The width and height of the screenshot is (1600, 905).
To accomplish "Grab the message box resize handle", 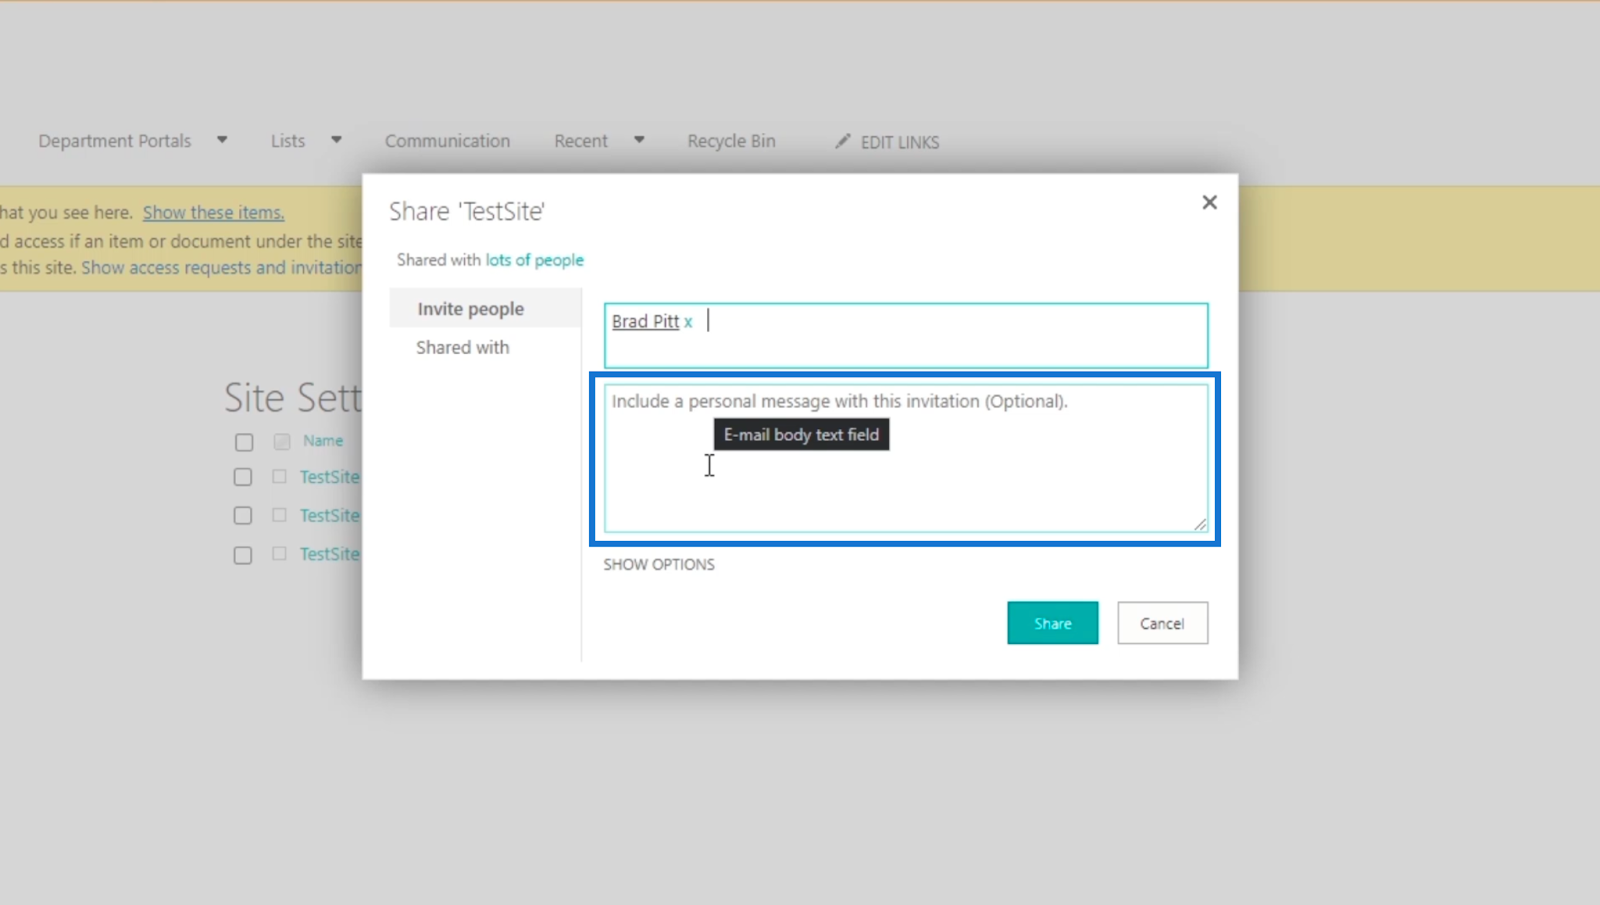I will (x=1200, y=524).
